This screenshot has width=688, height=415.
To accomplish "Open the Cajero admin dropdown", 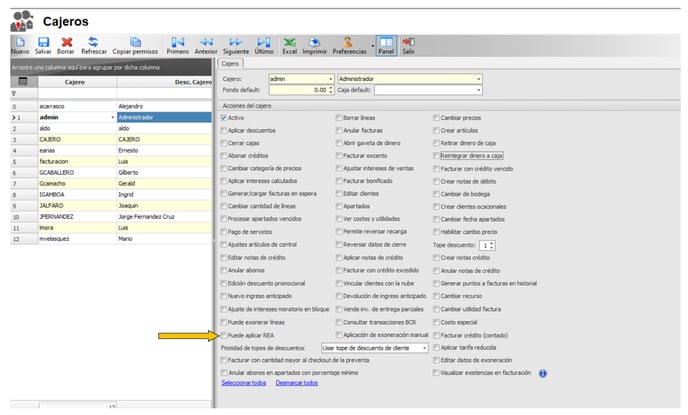I will 331,79.
